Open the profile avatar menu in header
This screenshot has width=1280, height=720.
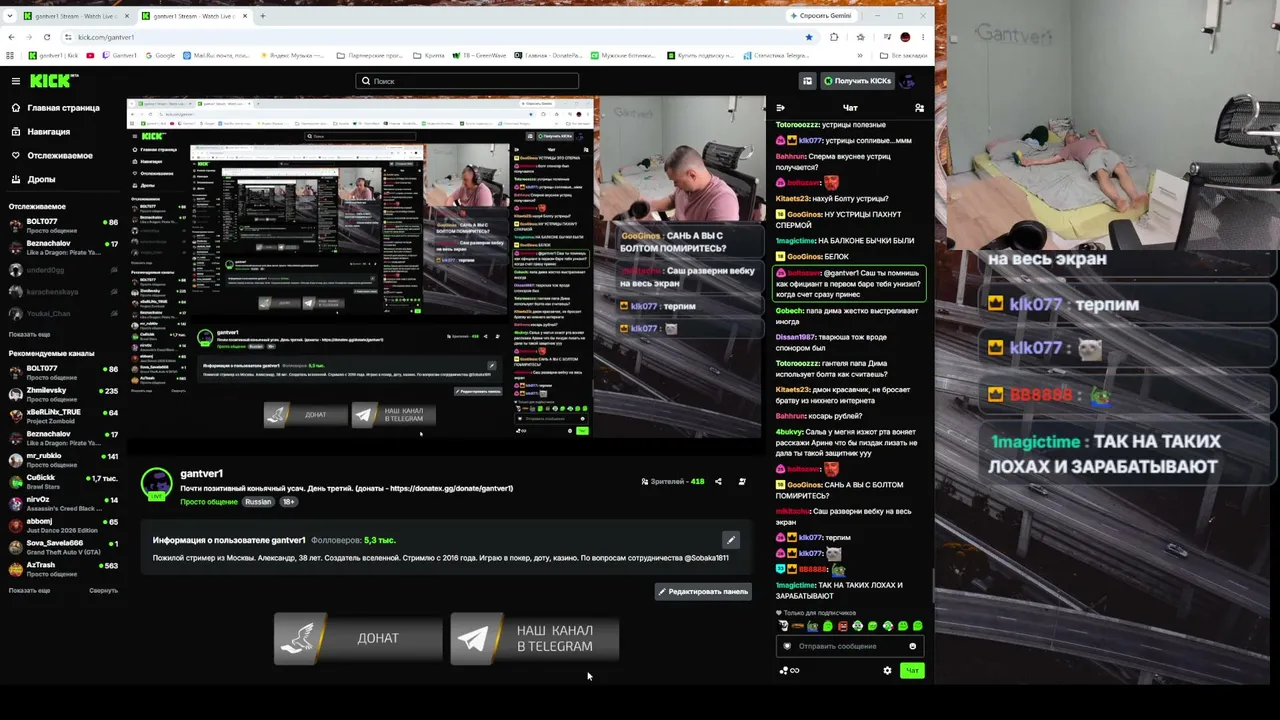[x=909, y=81]
